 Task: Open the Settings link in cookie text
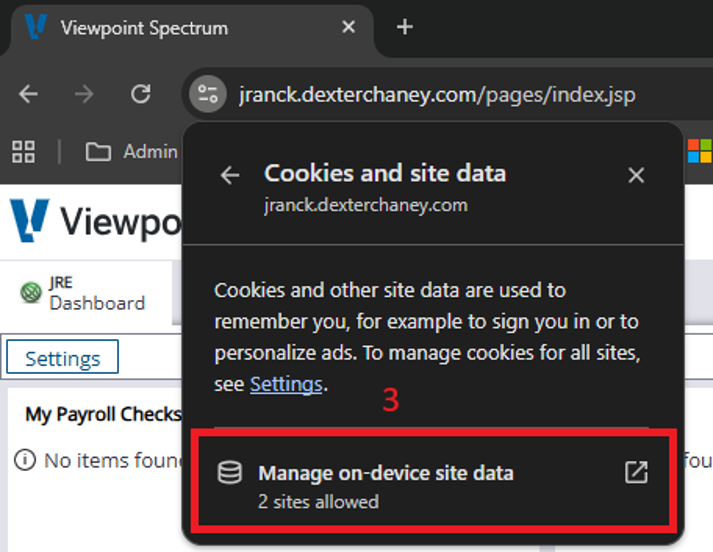coord(286,384)
